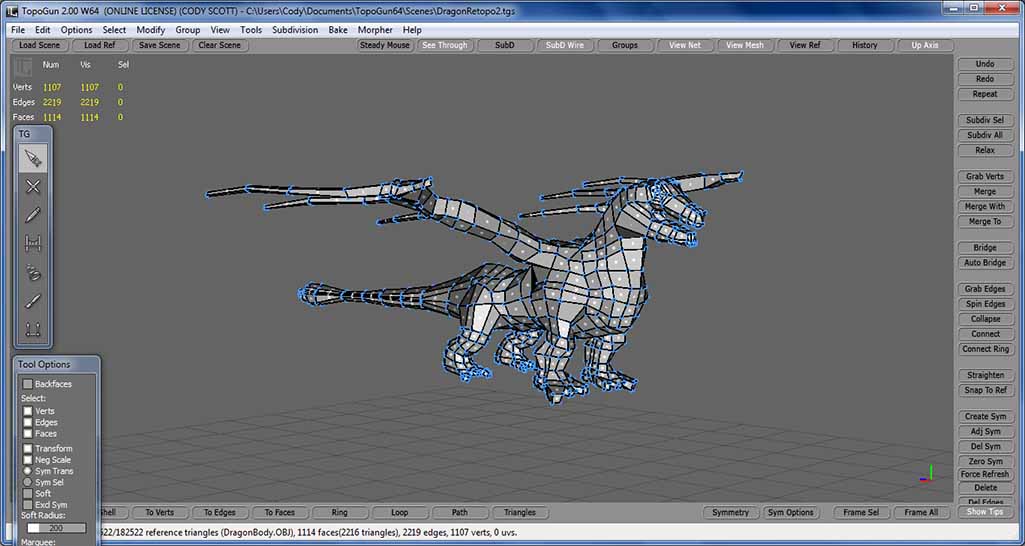The height and width of the screenshot is (546, 1025).
Task: Toggle the View Net button
Action: click(685, 45)
